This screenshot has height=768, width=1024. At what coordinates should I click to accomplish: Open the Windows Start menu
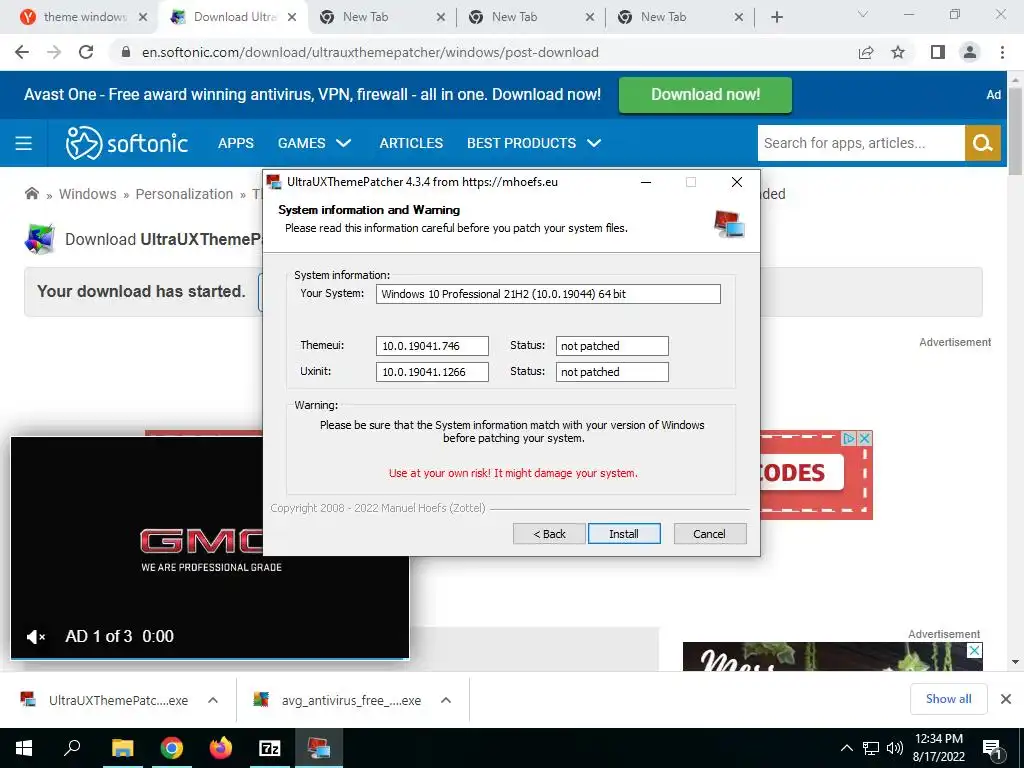pyautogui.click(x=24, y=748)
